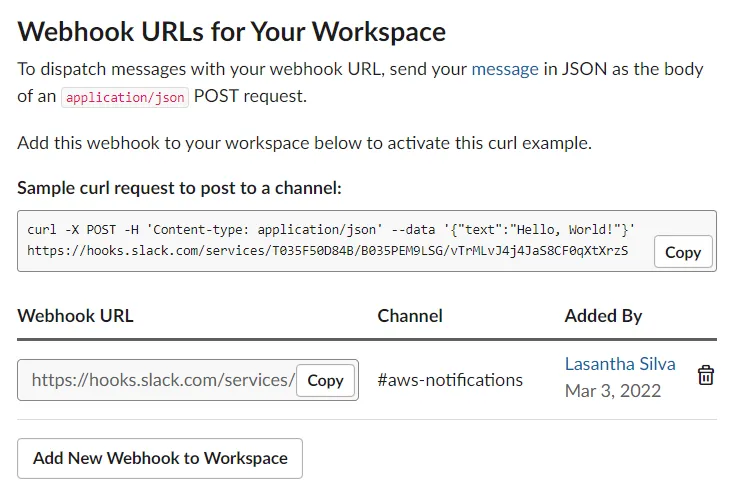Click the Sample curl request label
Image resolution: width=737 pixels, height=495 pixels.
[x=180, y=188]
